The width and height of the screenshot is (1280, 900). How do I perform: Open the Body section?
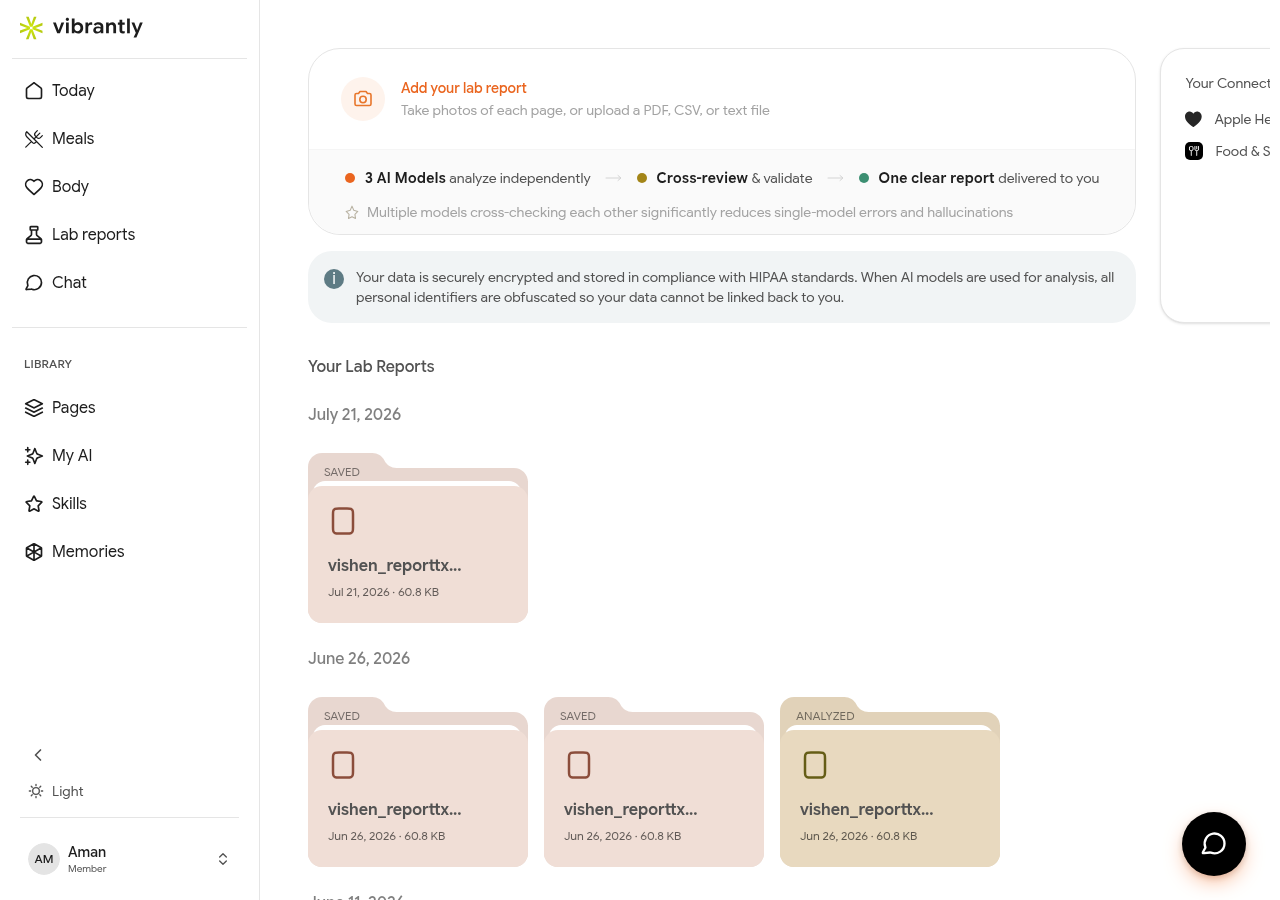[x=129, y=186]
